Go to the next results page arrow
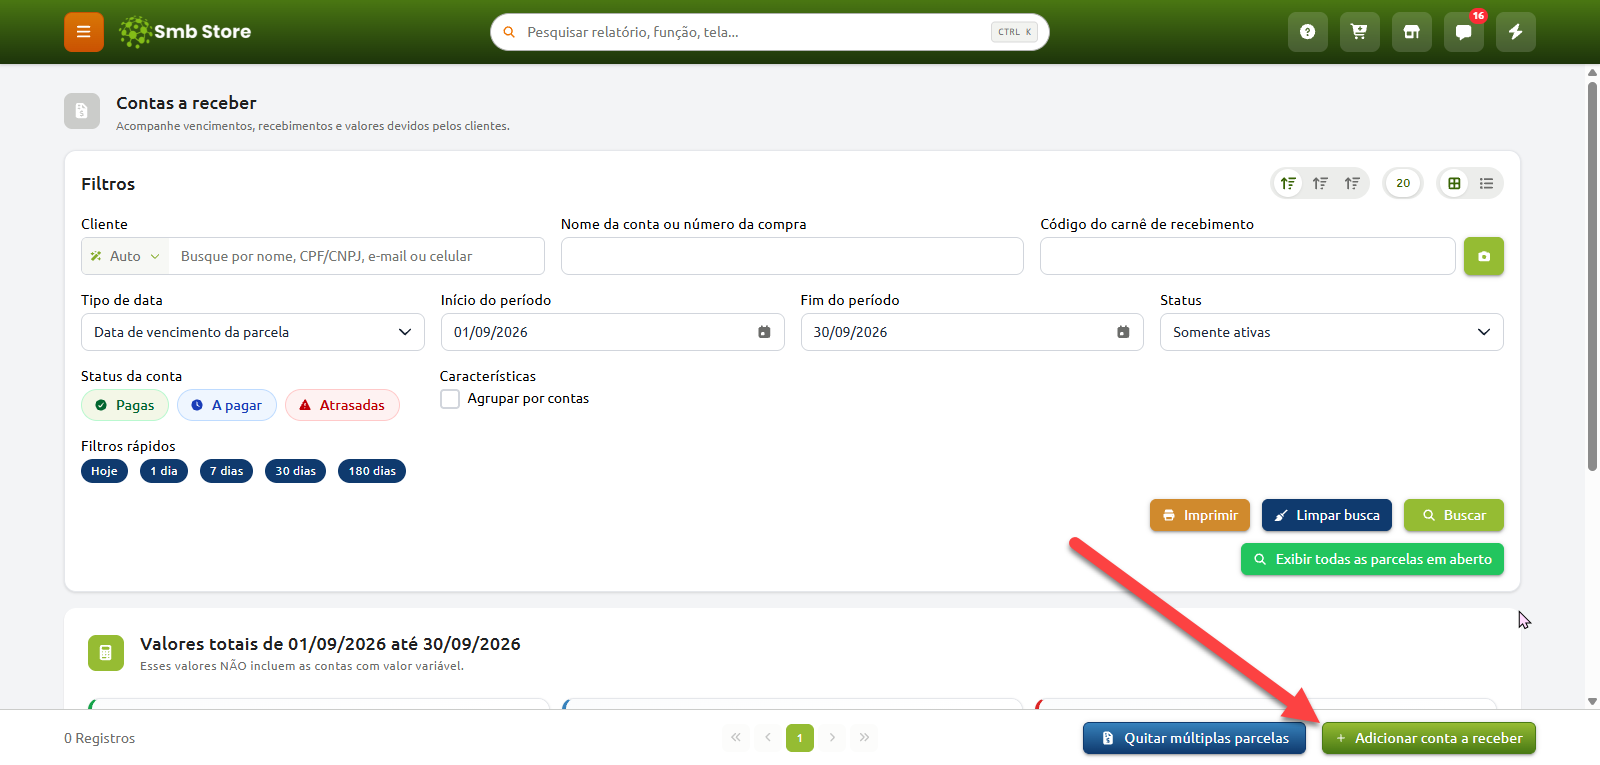This screenshot has height=765, width=1600. [x=832, y=738]
